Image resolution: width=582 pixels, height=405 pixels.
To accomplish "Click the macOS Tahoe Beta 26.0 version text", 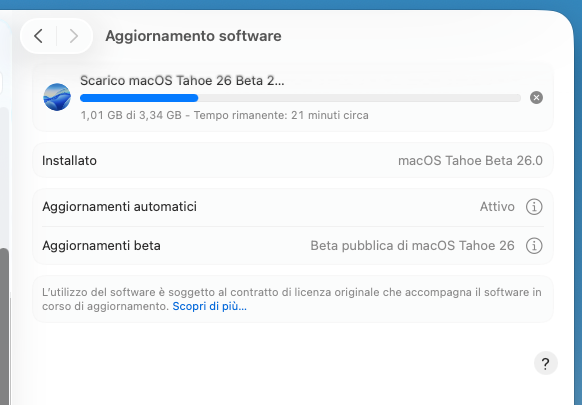I will coord(470,161).
